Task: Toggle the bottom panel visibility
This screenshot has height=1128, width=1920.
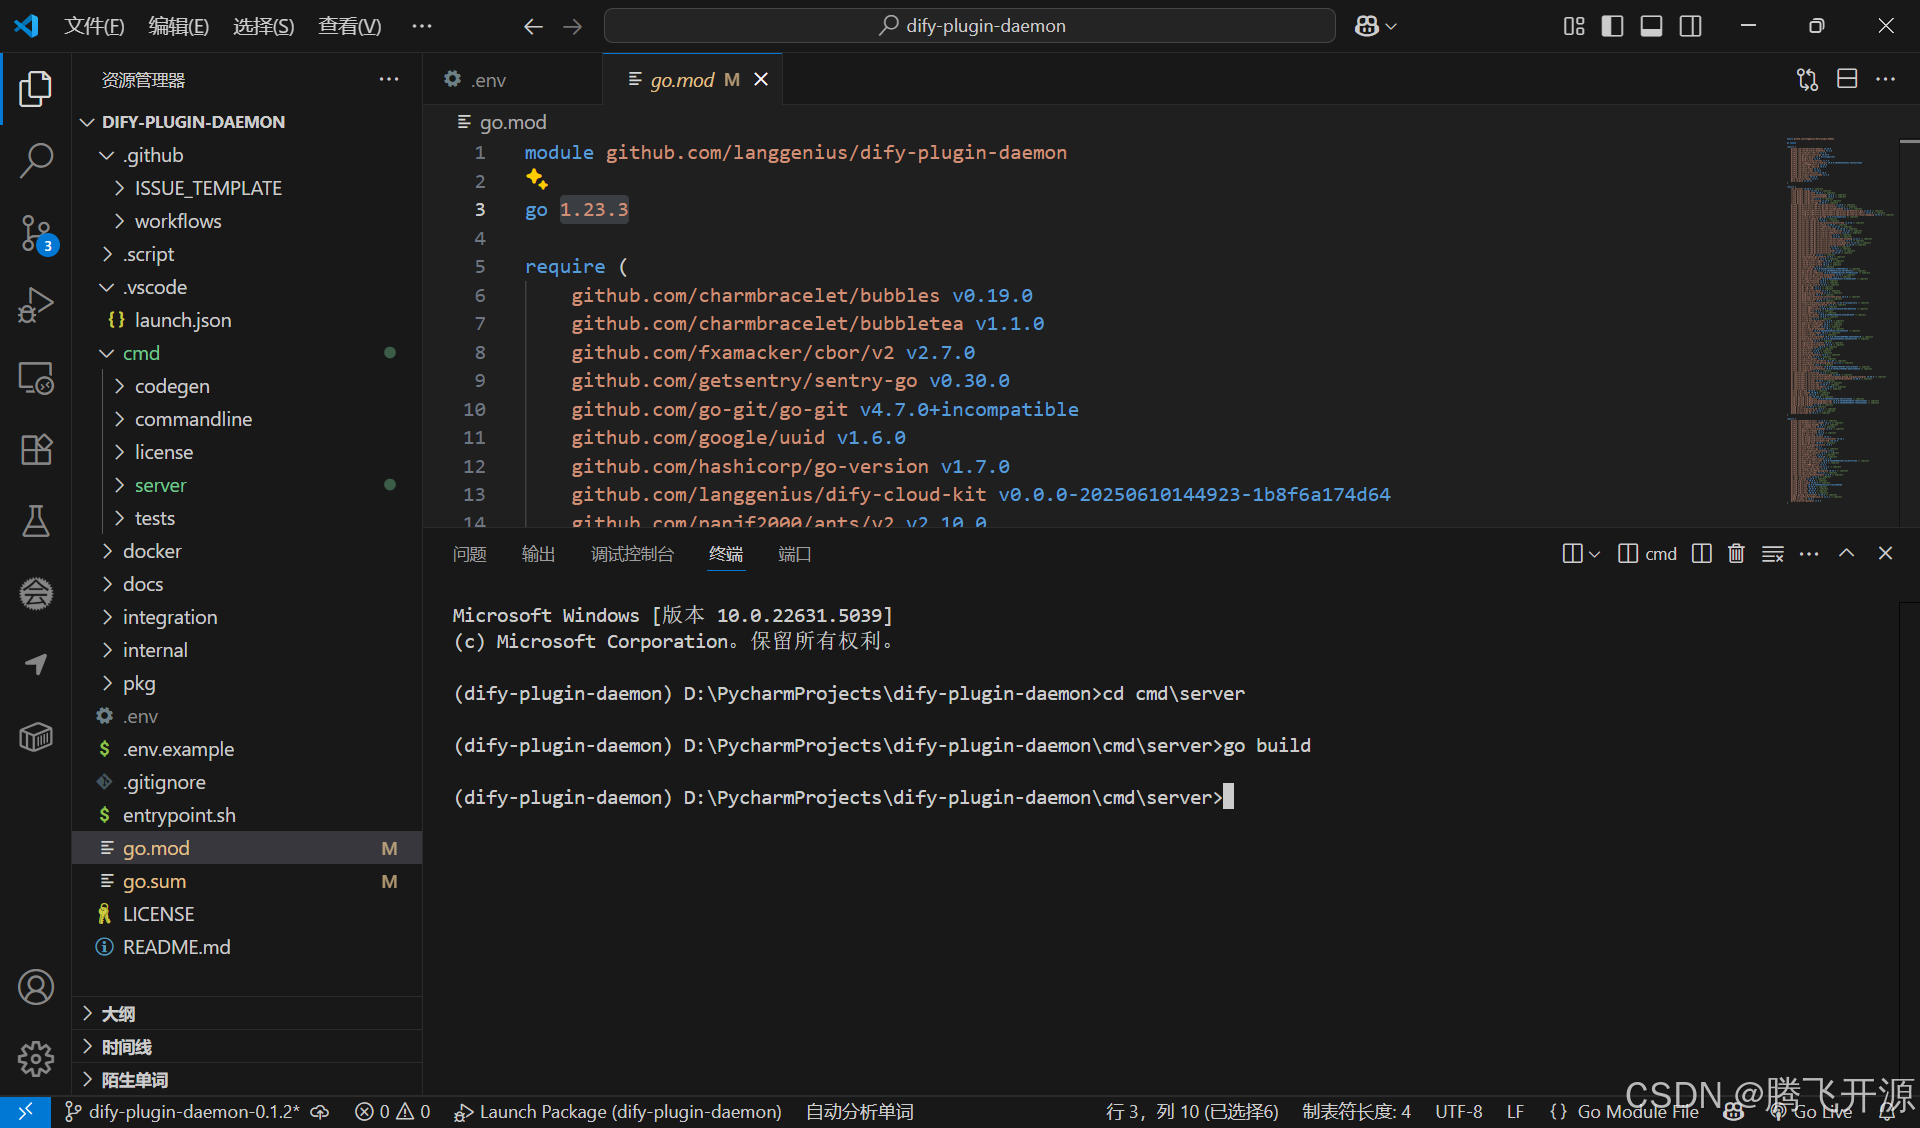Action: tap(1651, 25)
